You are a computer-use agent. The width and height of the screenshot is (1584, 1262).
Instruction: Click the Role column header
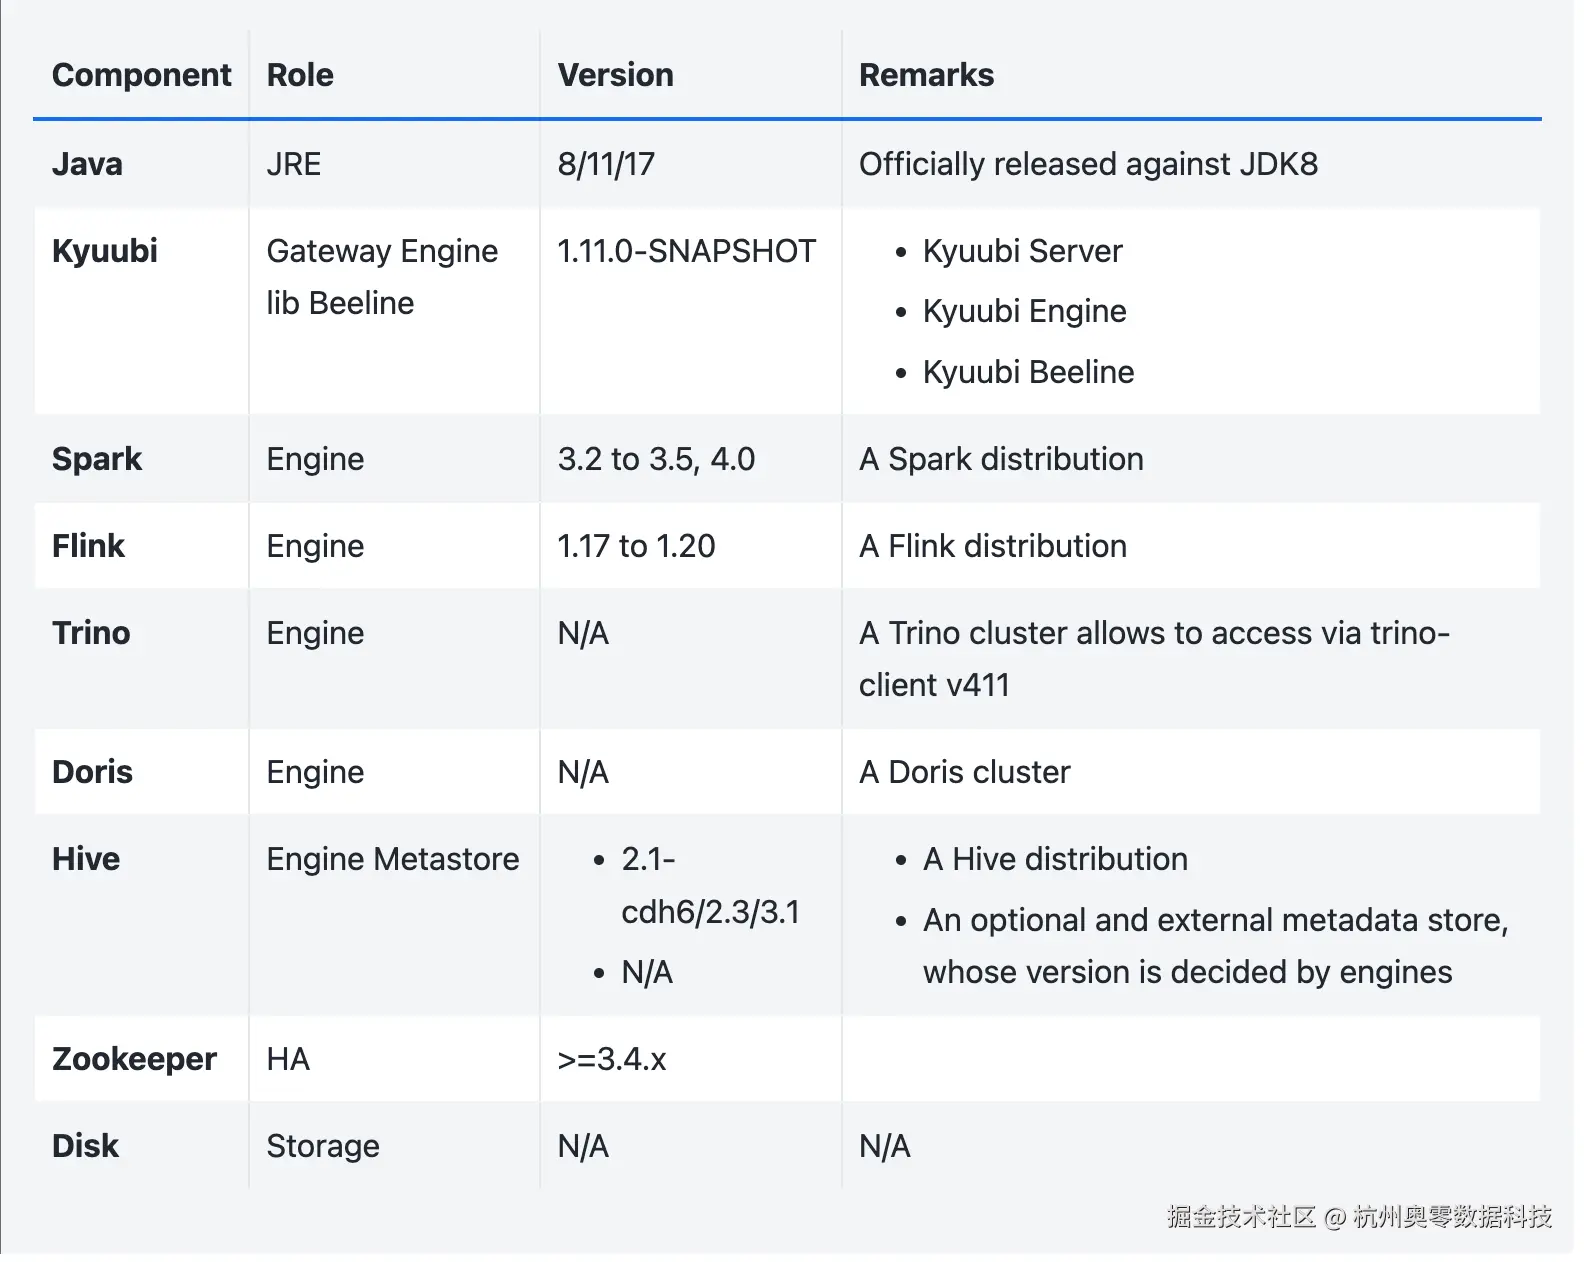[300, 75]
